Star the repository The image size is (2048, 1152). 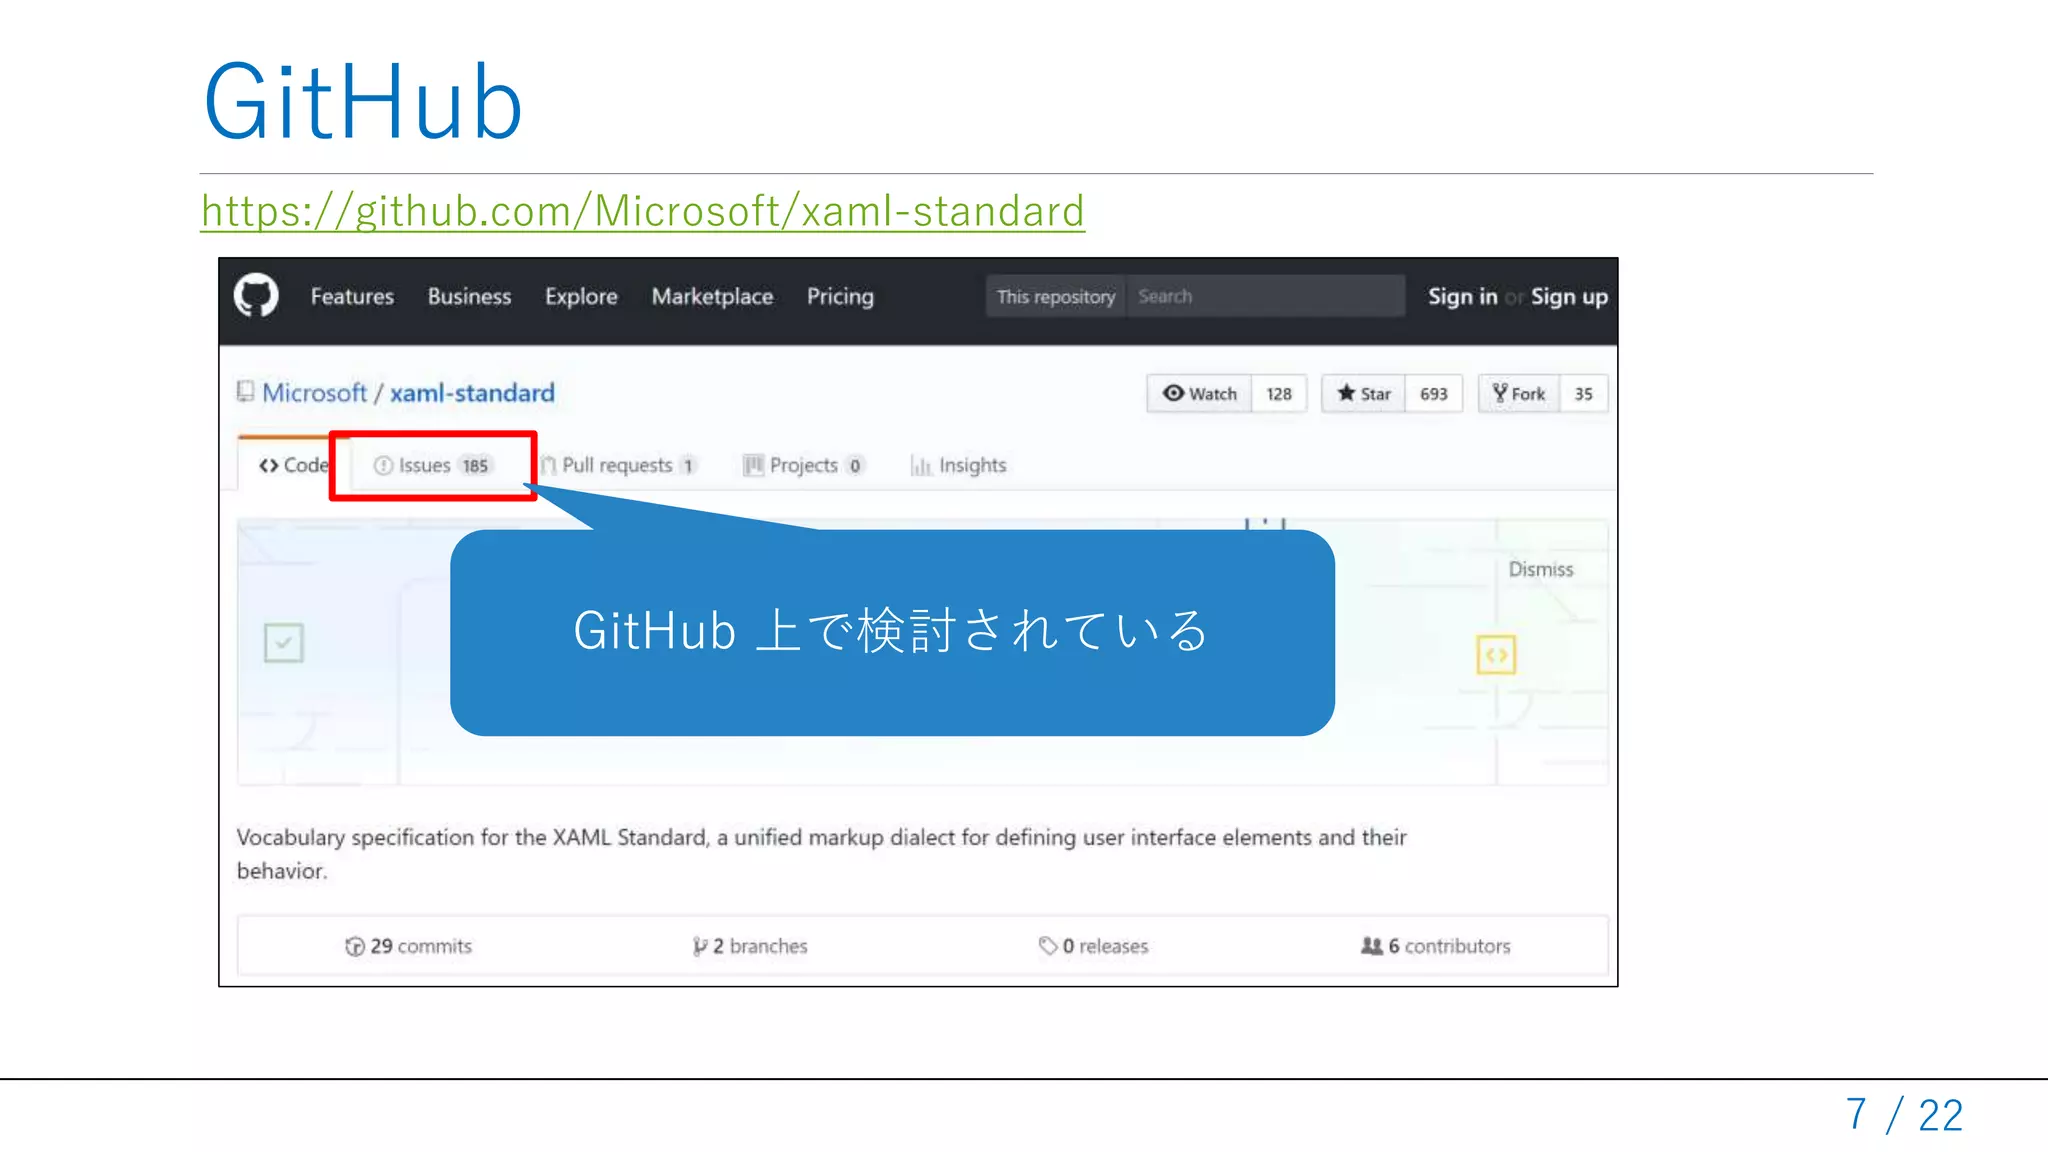point(1364,393)
